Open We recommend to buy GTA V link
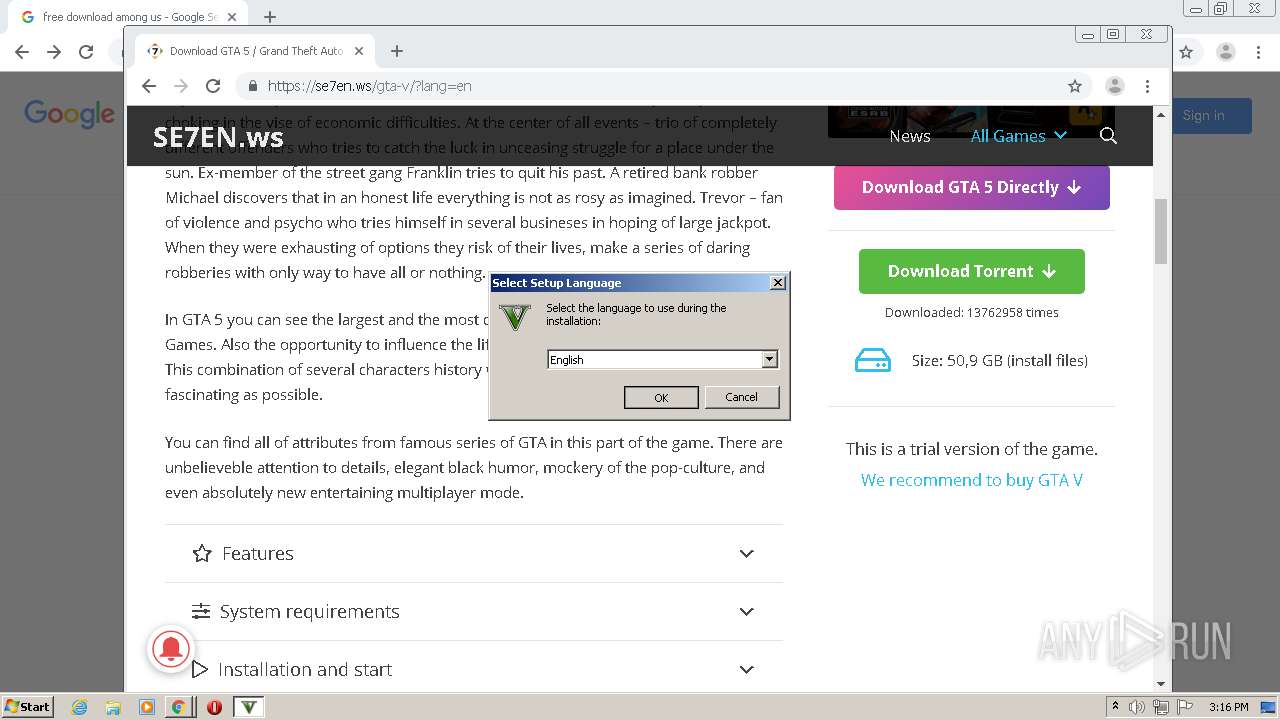Image resolution: width=1280 pixels, height=720 pixels. (x=971, y=480)
